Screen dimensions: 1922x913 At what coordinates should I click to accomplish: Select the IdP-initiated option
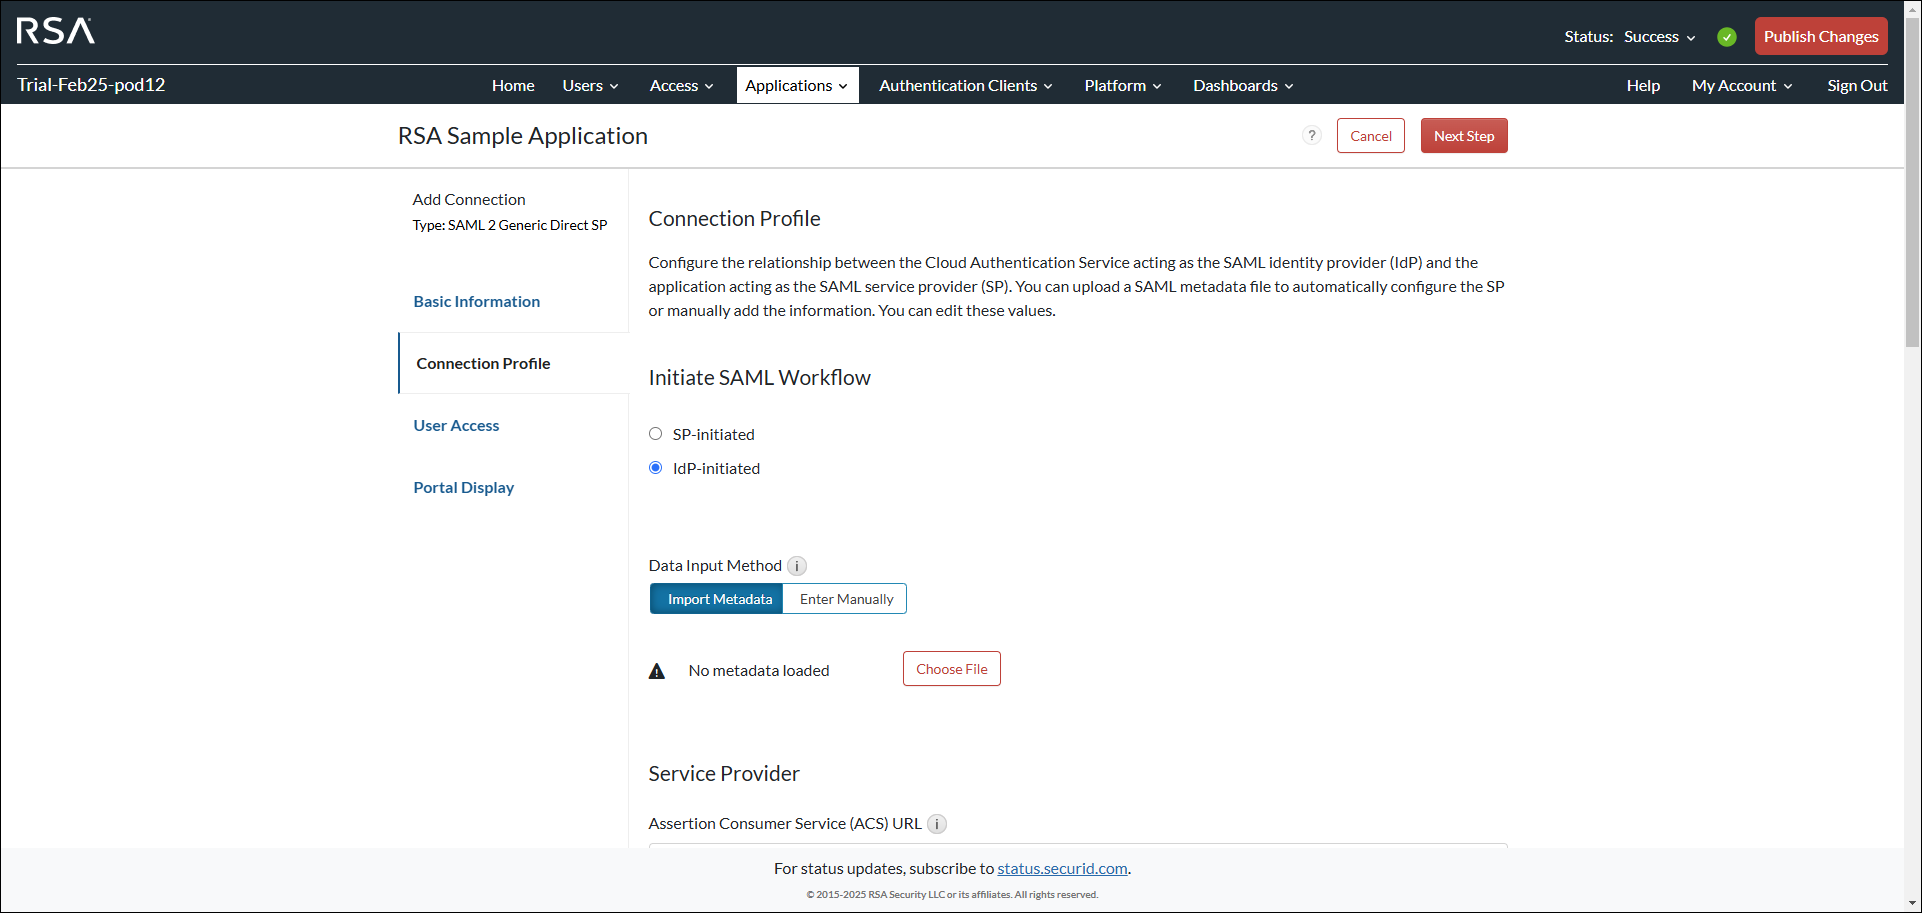(x=655, y=467)
